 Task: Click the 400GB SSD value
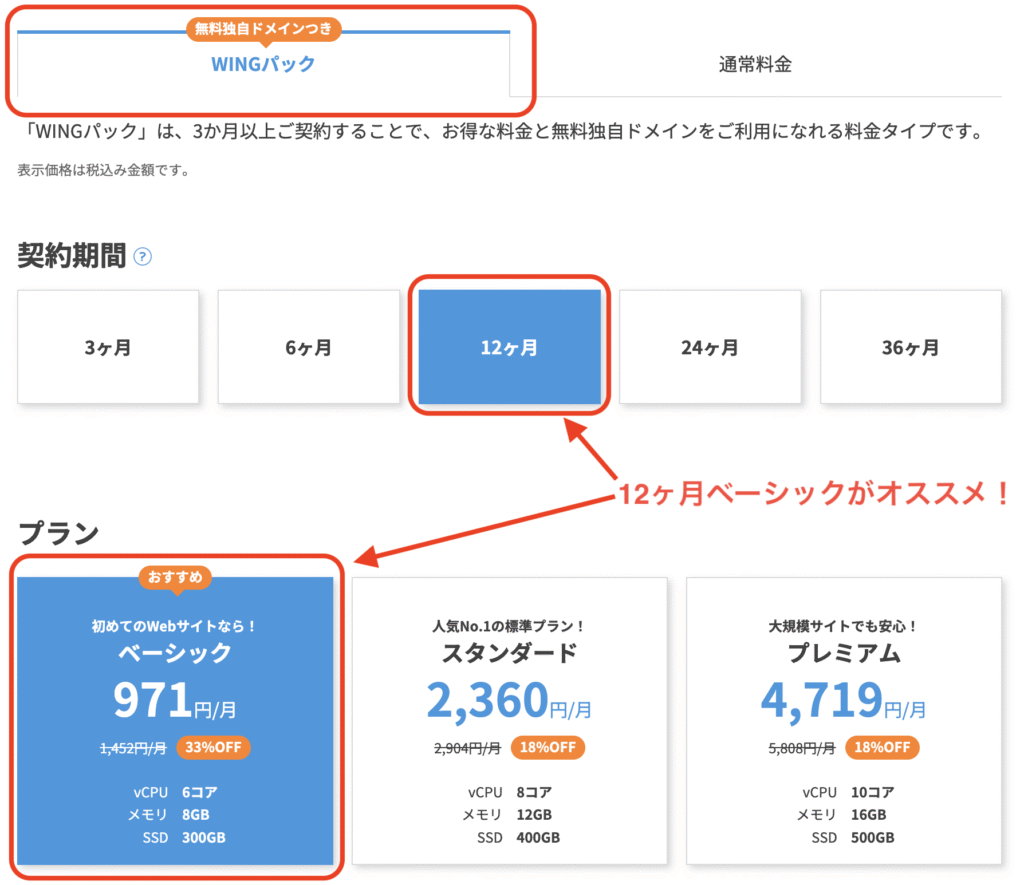click(538, 837)
